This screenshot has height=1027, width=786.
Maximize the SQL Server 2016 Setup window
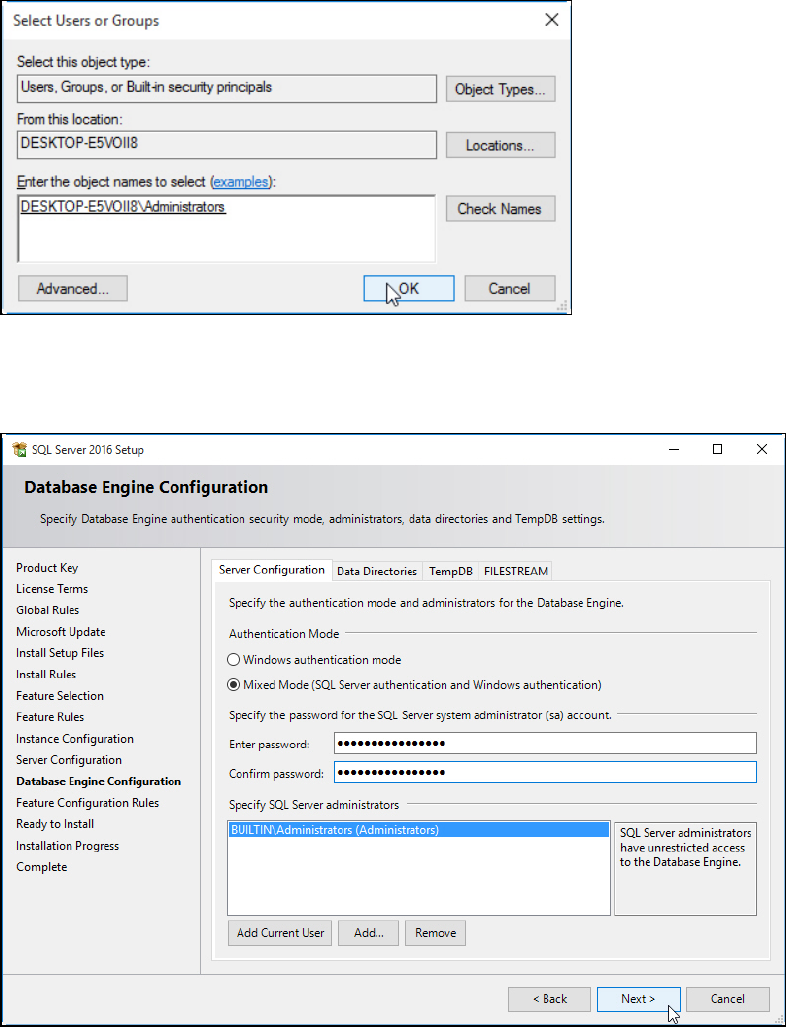(717, 449)
